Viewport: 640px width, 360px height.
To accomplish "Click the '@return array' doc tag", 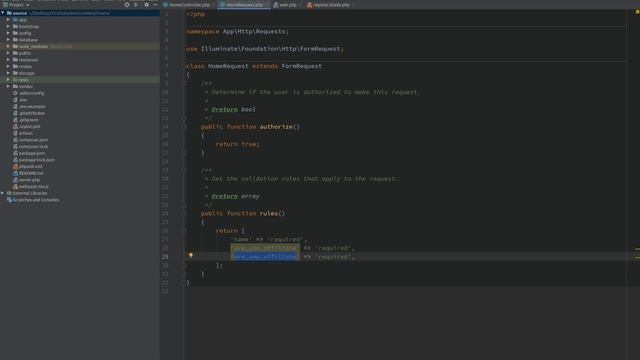I will 235,196.
